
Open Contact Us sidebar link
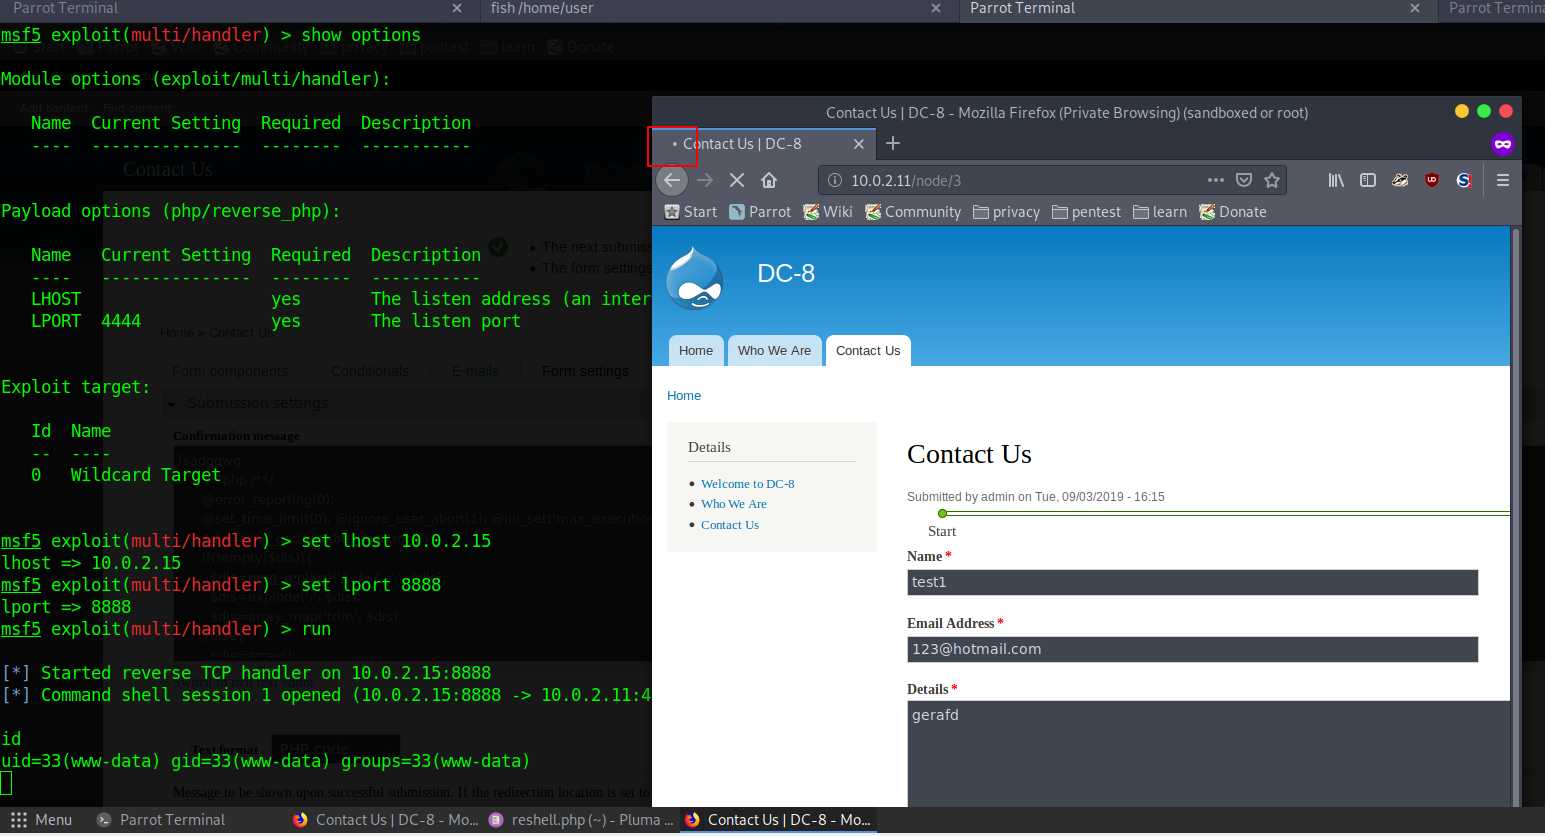click(x=730, y=525)
